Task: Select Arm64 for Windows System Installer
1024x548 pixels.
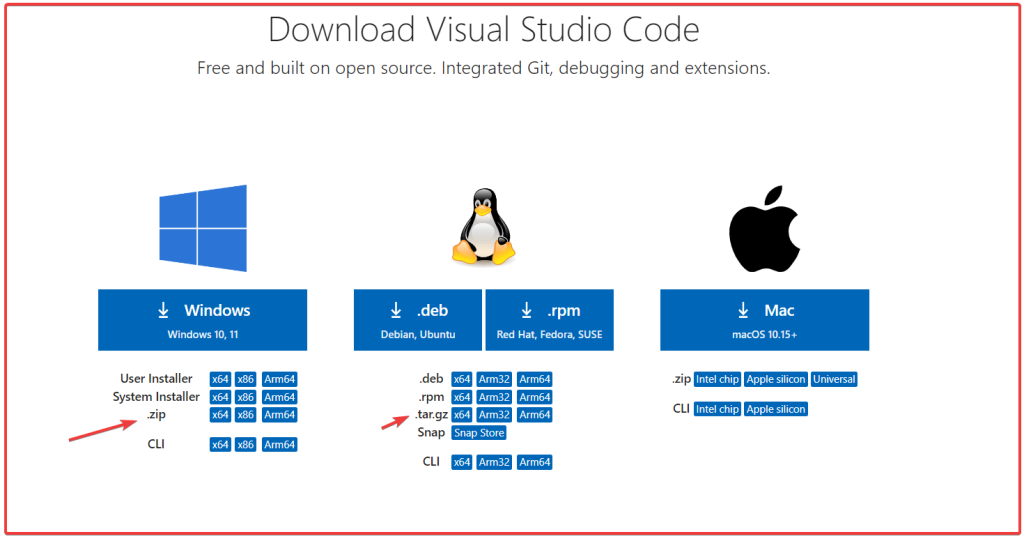Action: click(280, 397)
